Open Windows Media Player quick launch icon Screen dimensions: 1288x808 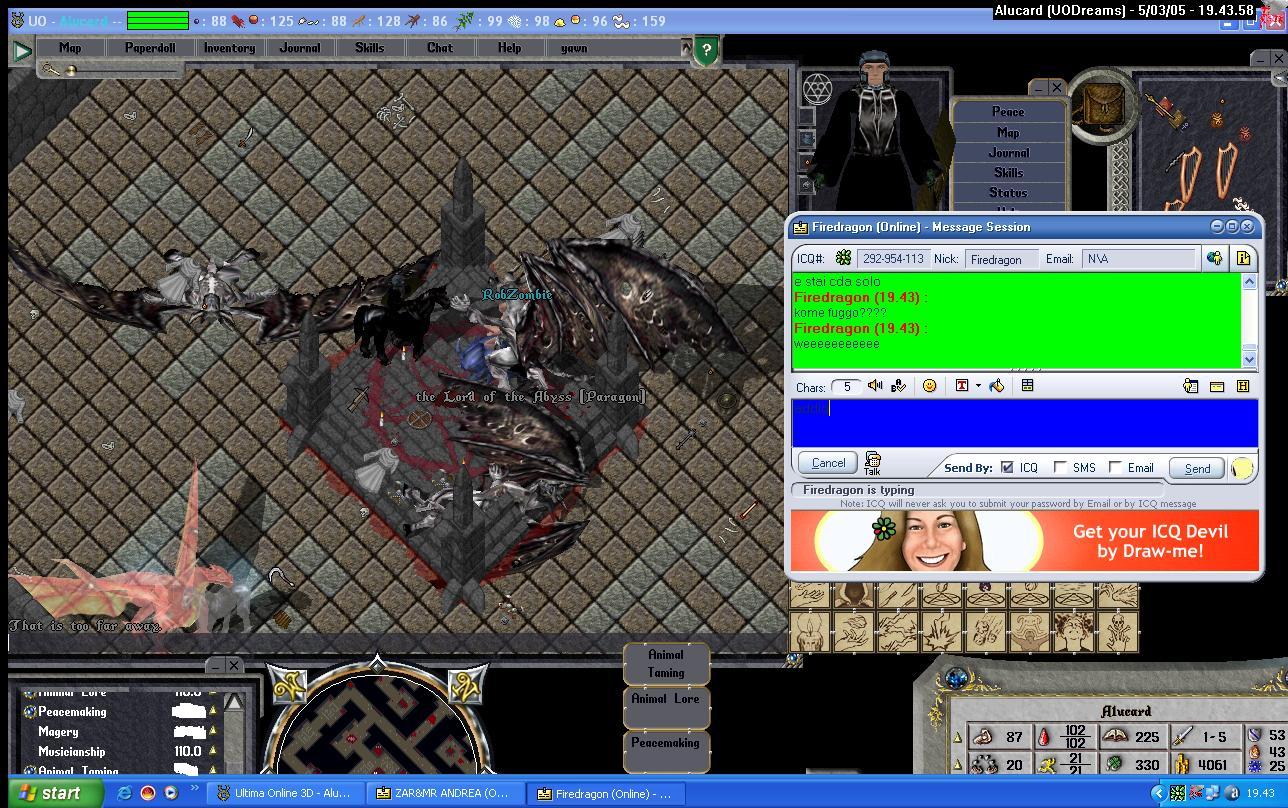(170, 793)
